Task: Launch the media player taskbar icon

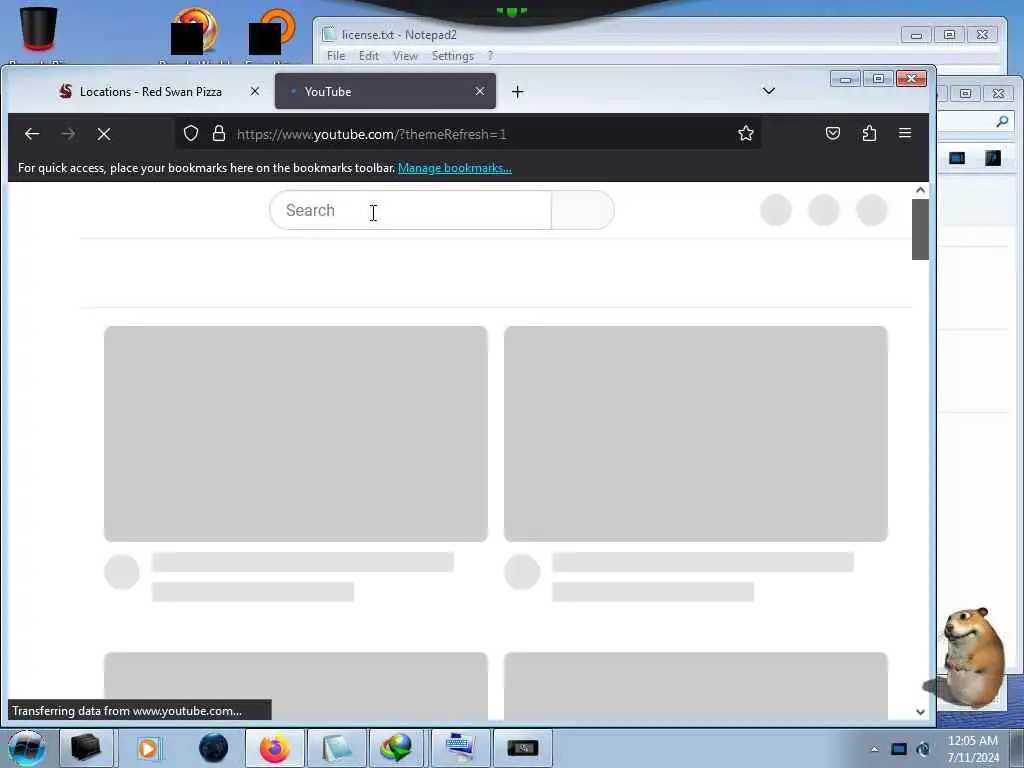Action: [x=148, y=748]
